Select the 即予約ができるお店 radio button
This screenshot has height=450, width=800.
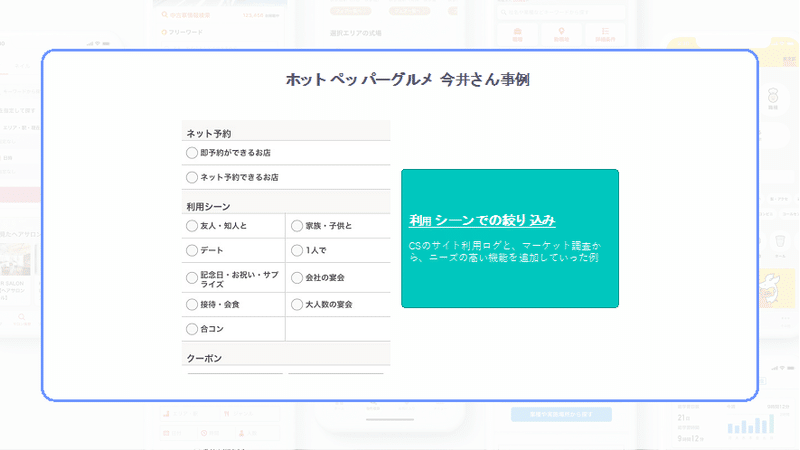tap(192, 153)
